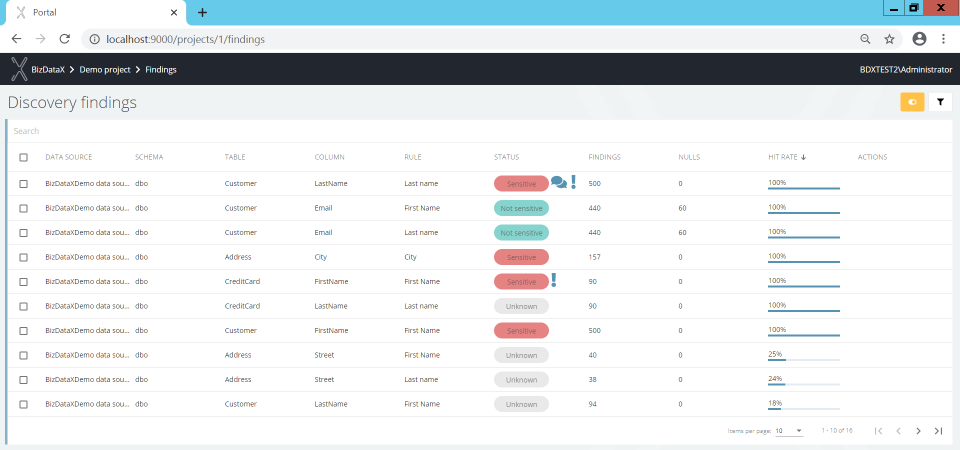Image resolution: width=960 pixels, height=450 pixels.
Task: Check the CreditCard FirstName row checkbox
Action: click(x=23, y=282)
